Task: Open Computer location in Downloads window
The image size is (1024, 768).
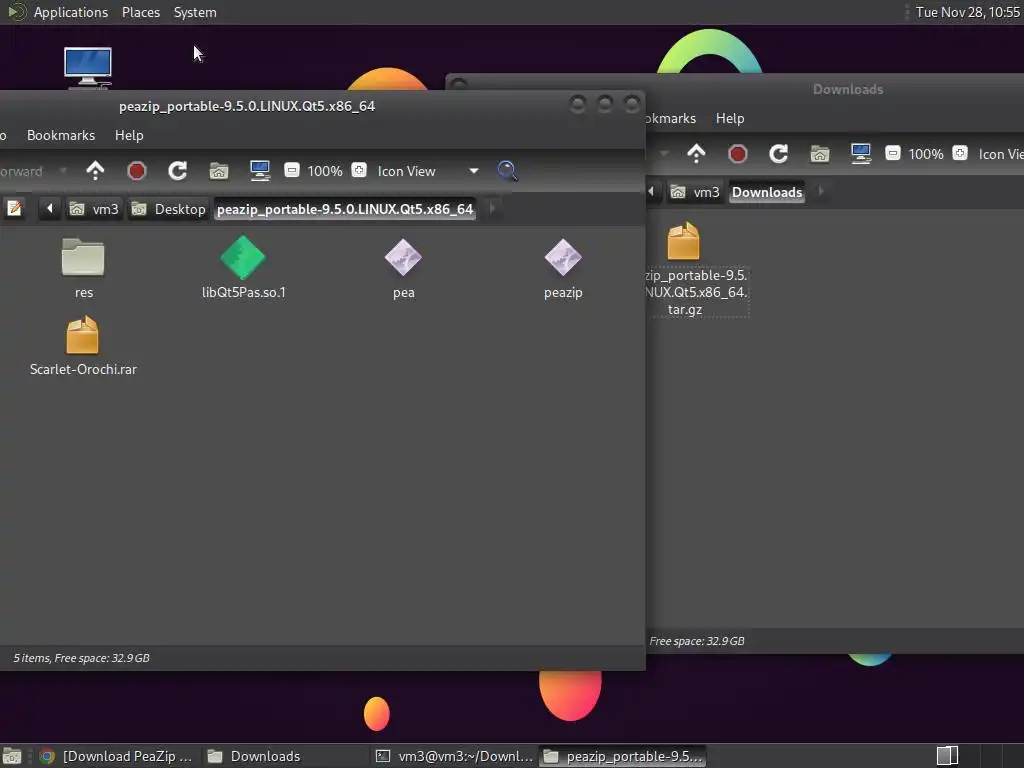Action: 861,154
